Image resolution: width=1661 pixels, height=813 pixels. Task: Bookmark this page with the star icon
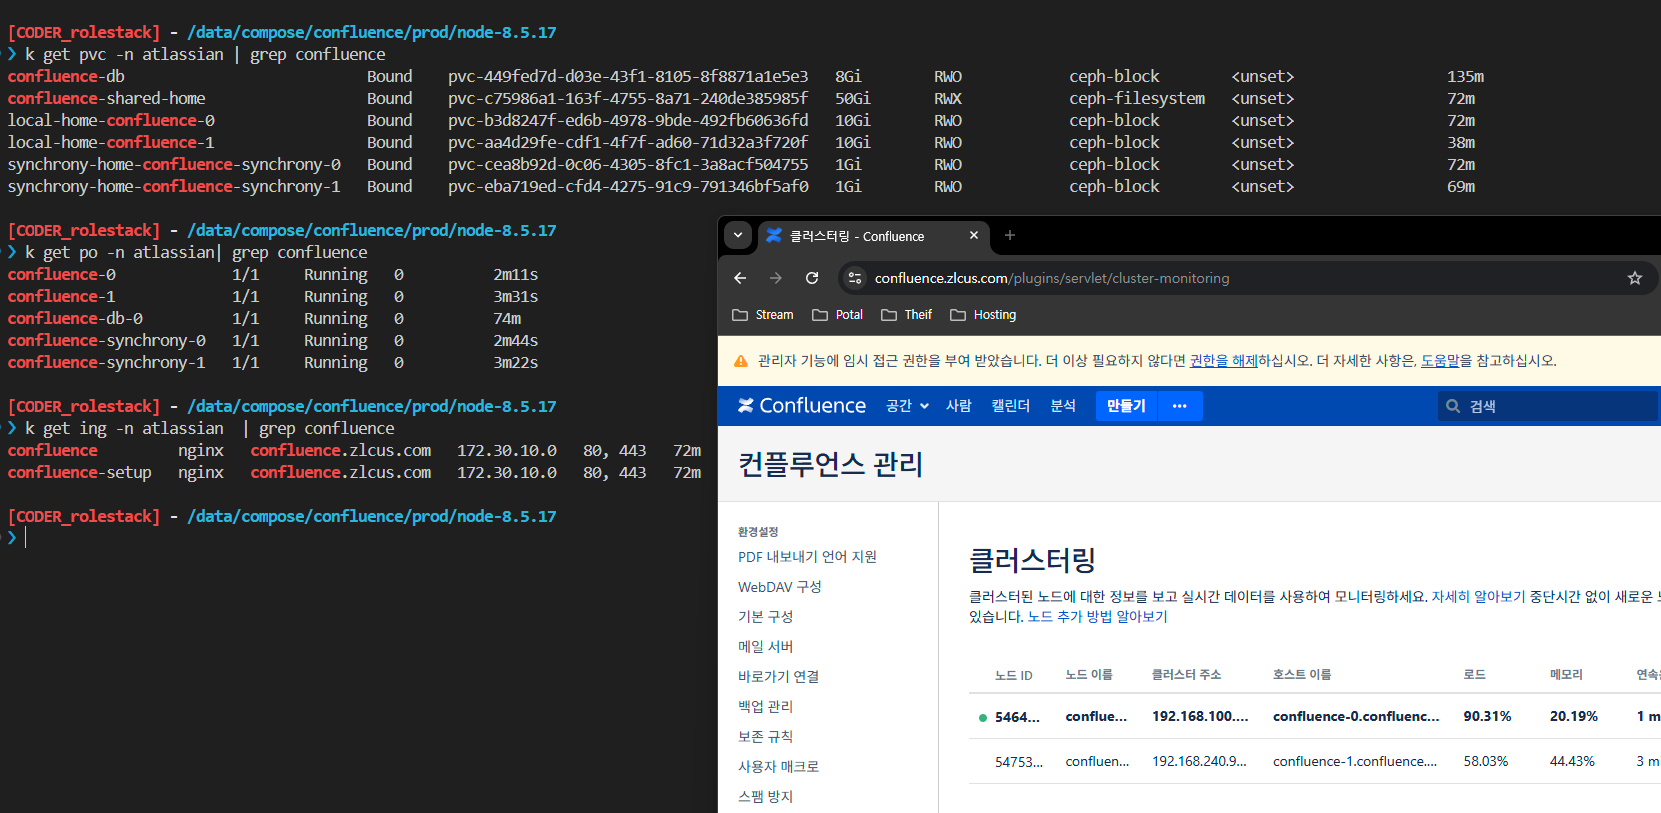[x=1635, y=278]
